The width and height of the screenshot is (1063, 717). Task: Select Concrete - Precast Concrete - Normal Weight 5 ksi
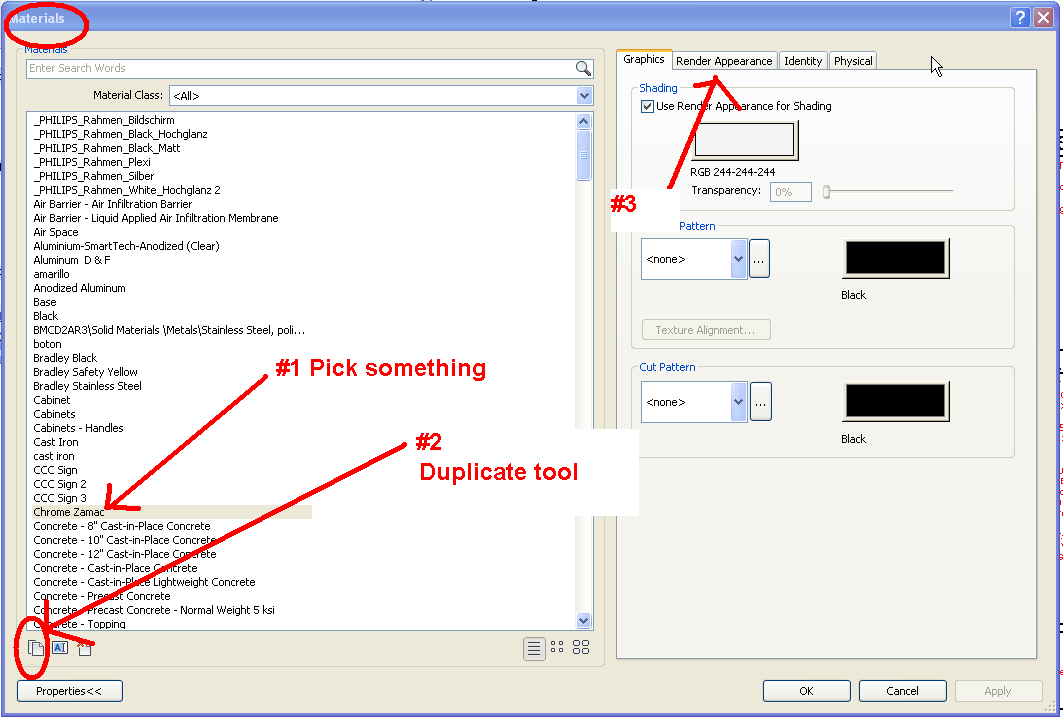[x=154, y=611]
